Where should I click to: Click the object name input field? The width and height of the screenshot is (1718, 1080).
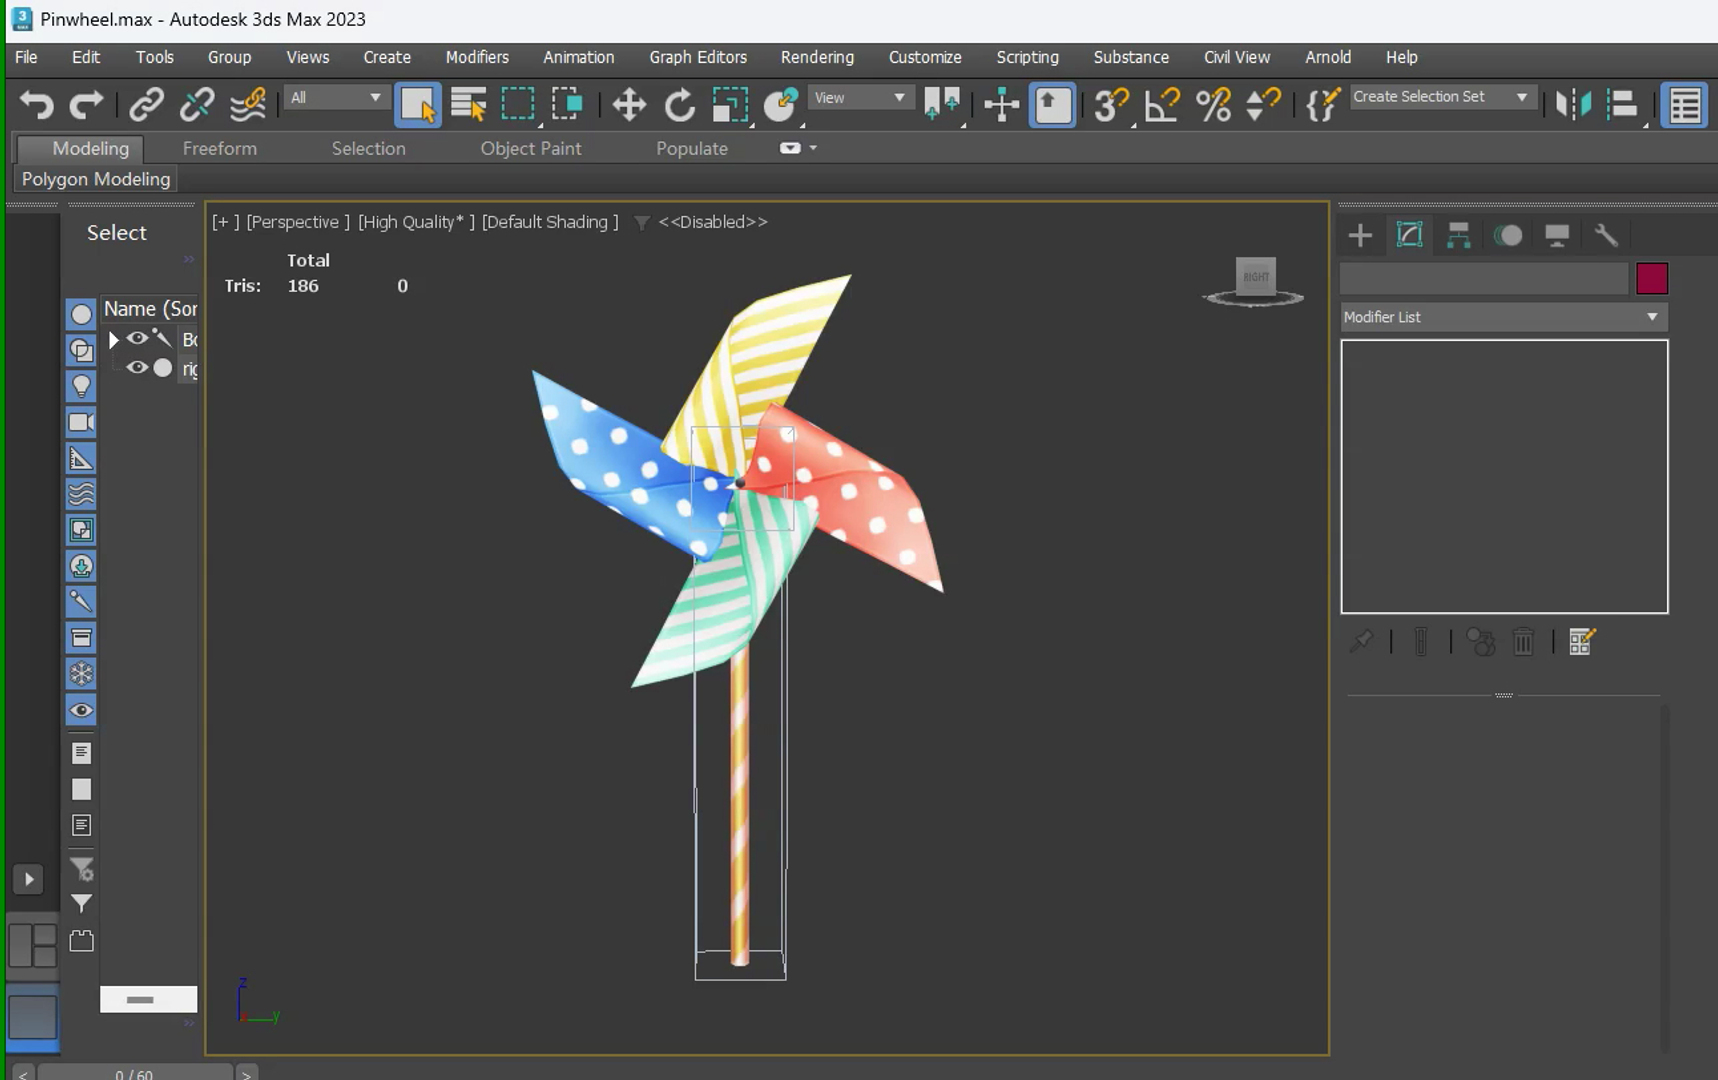1484,279
